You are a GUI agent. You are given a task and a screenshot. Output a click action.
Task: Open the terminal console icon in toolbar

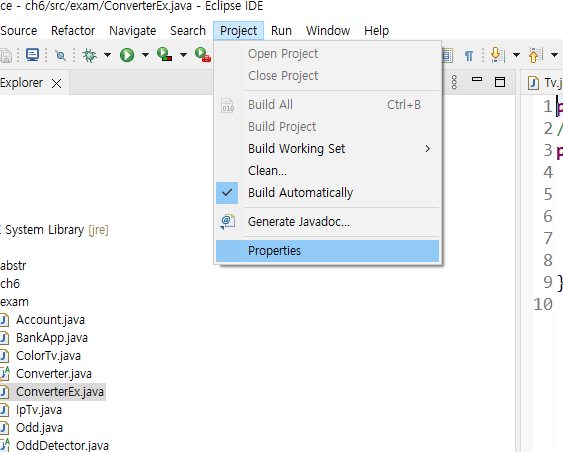[32, 55]
